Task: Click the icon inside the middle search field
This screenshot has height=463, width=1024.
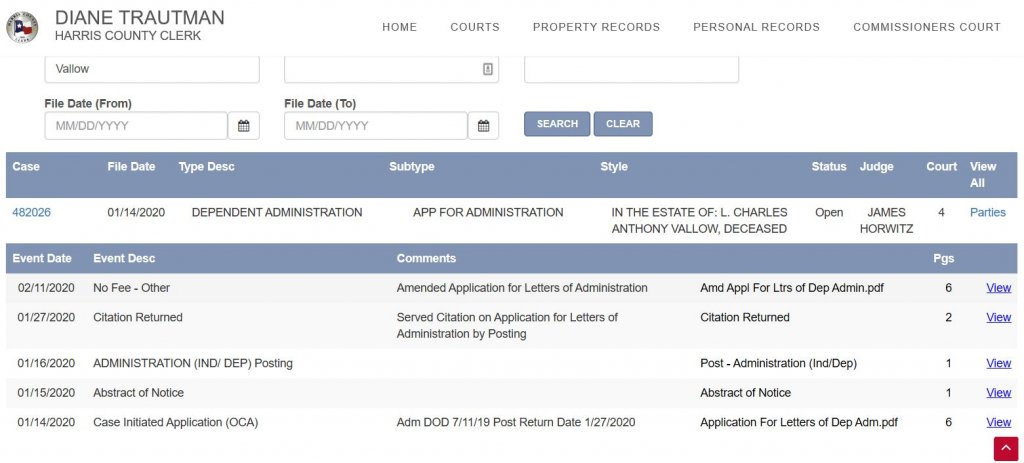Action: tap(487, 69)
